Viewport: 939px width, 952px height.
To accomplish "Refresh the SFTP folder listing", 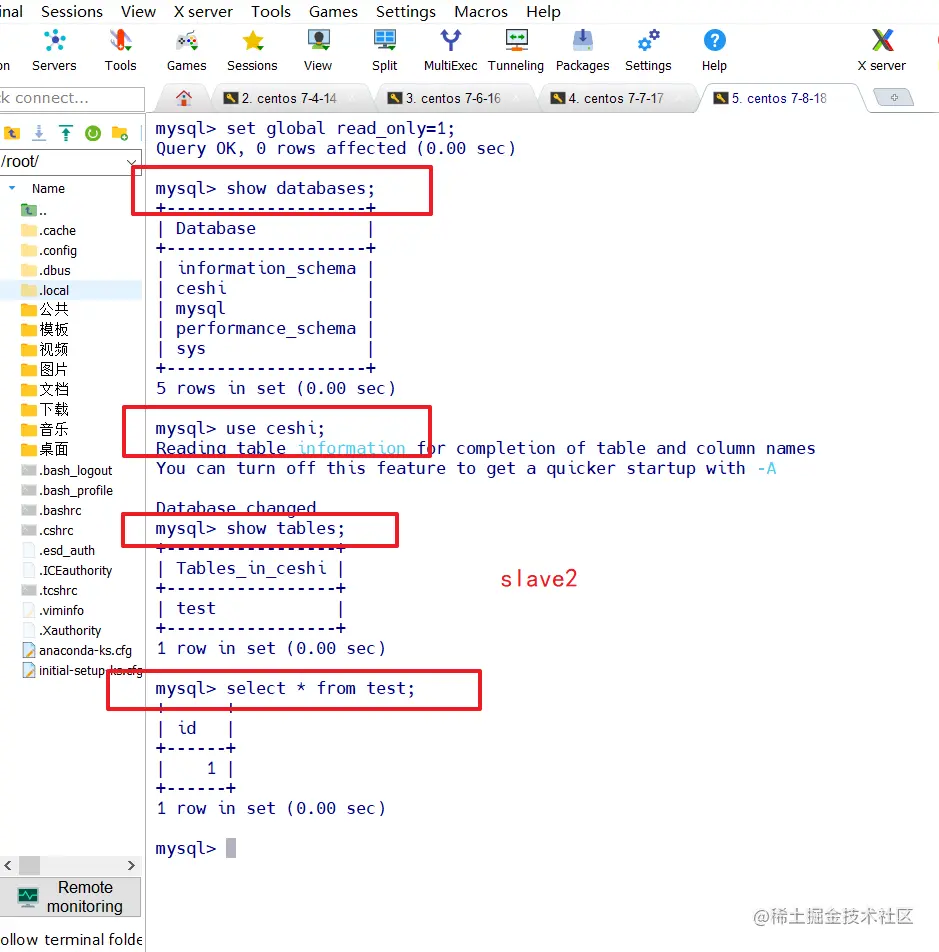I will click(93, 133).
